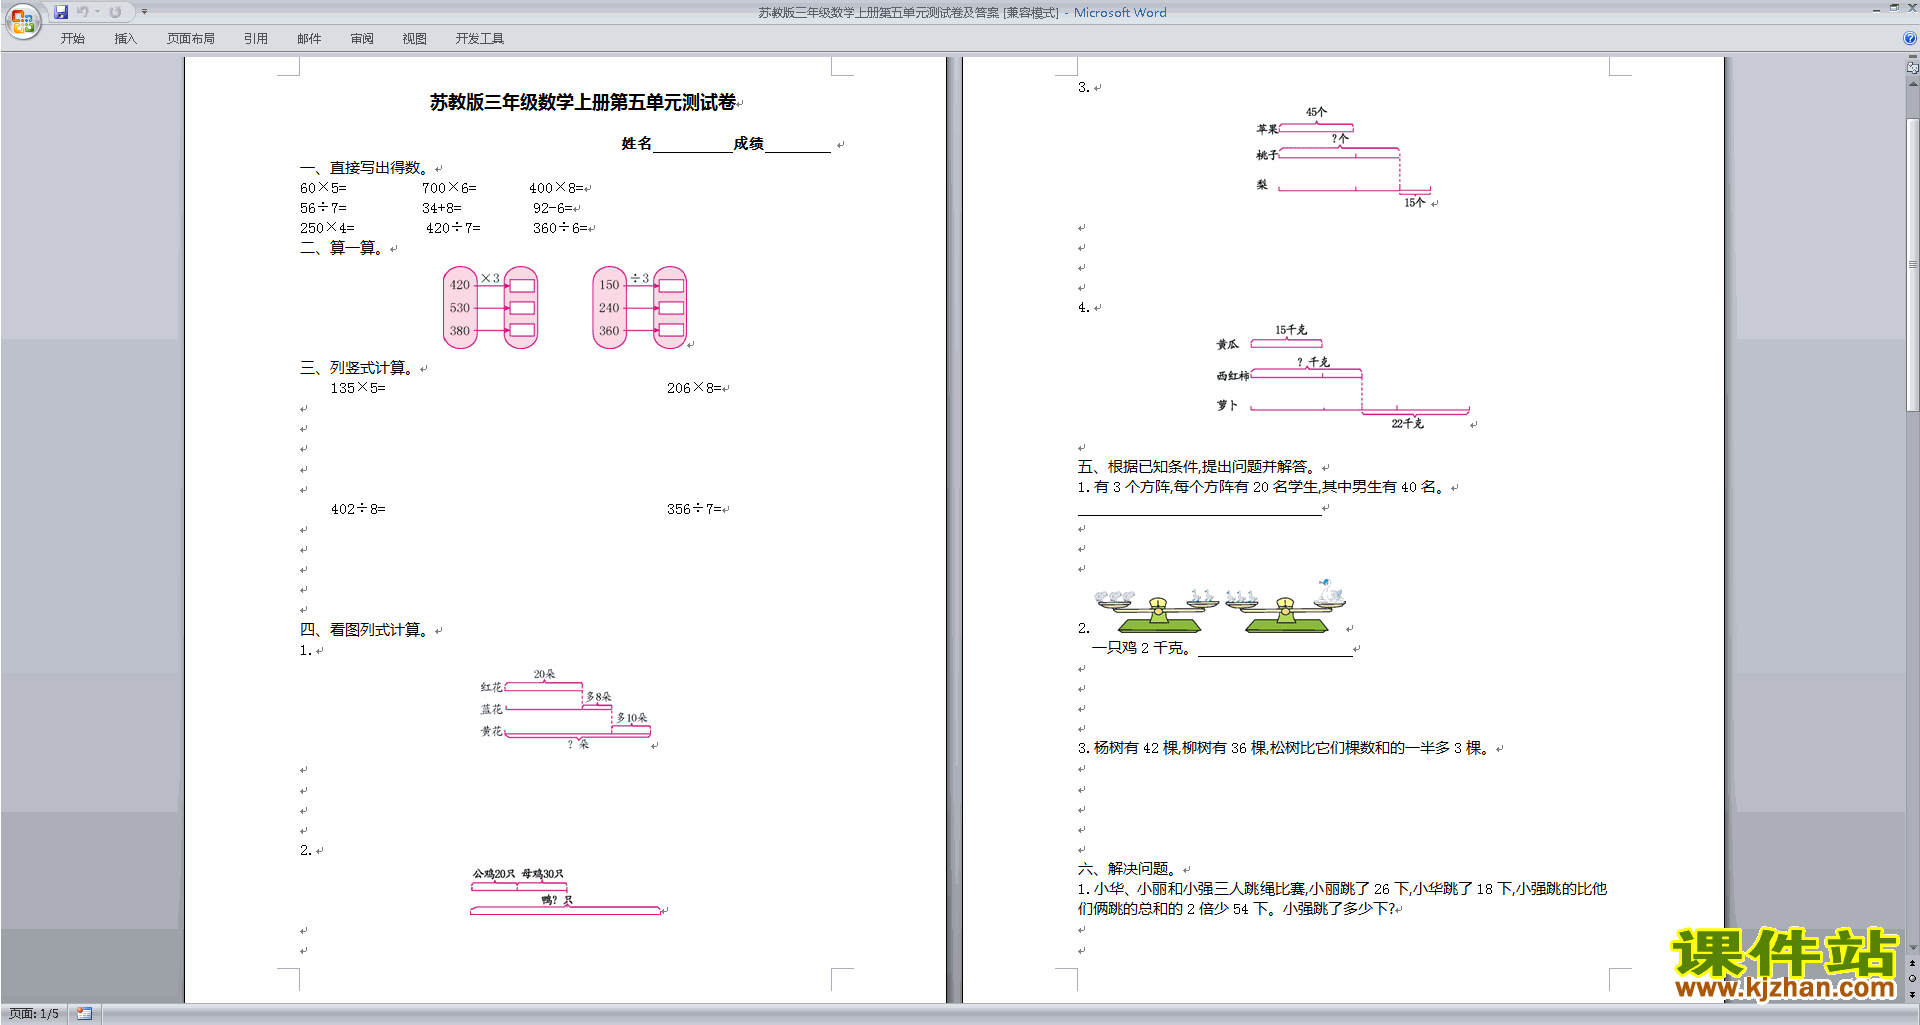1920x1025 pixels.
Task: Customize the Quick Access Toolbar dropdown
Action: point(144,12)
